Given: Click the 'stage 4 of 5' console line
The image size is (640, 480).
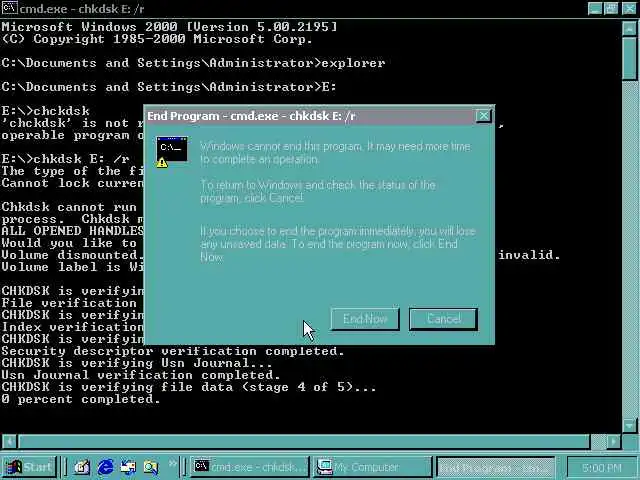Looking at the screenshot, I should click(189, 387).
